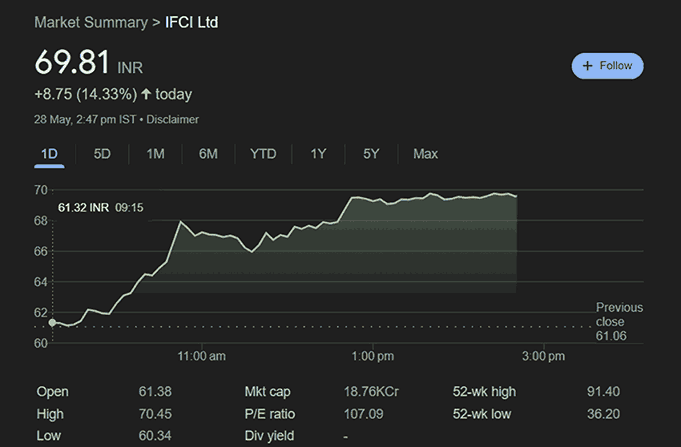Click the 3:00 pm axis label
The height and width of the screenshot is (447, 681).
click(543, 356)
